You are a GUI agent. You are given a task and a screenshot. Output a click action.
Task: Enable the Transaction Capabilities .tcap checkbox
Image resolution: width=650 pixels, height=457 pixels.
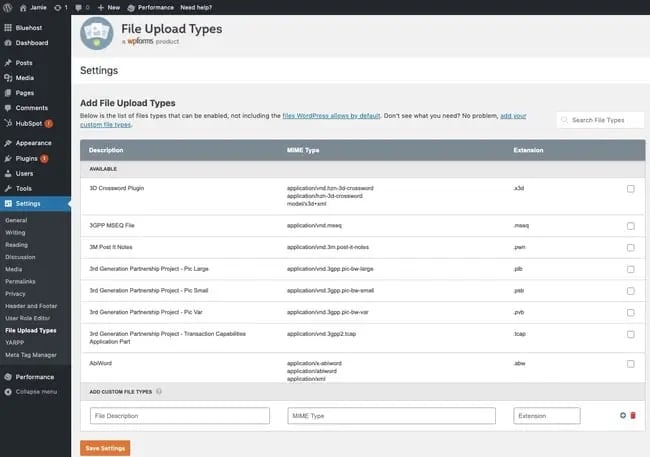pyautogui.click(x=631, y=334)
